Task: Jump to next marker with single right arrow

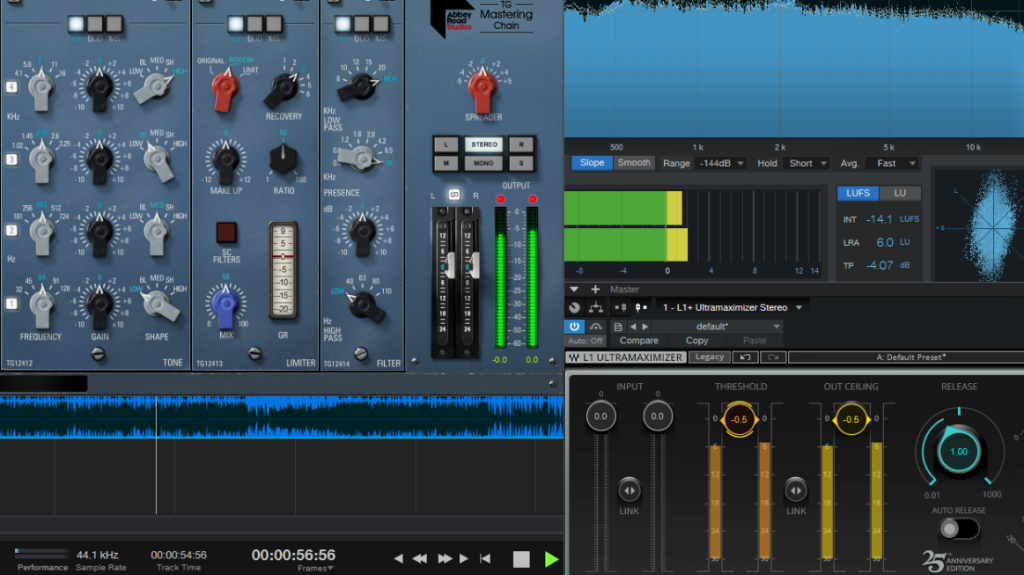Action: tap(464, 559)
